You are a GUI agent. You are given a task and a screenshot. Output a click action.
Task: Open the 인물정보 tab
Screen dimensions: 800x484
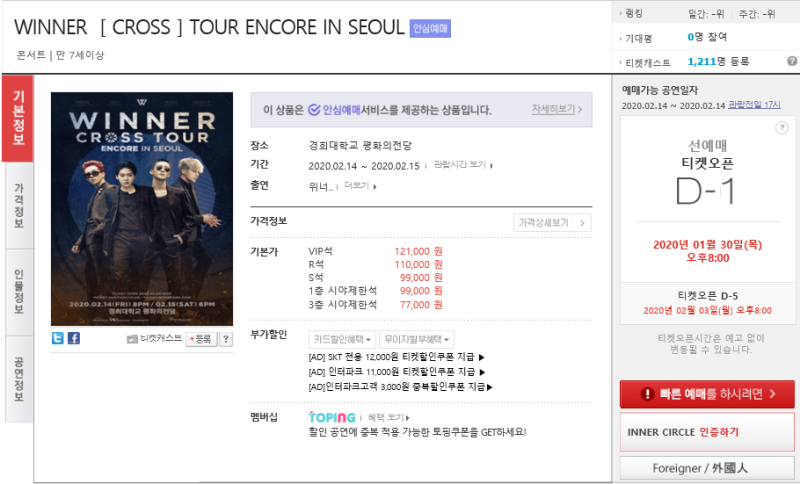pos(19,293)
